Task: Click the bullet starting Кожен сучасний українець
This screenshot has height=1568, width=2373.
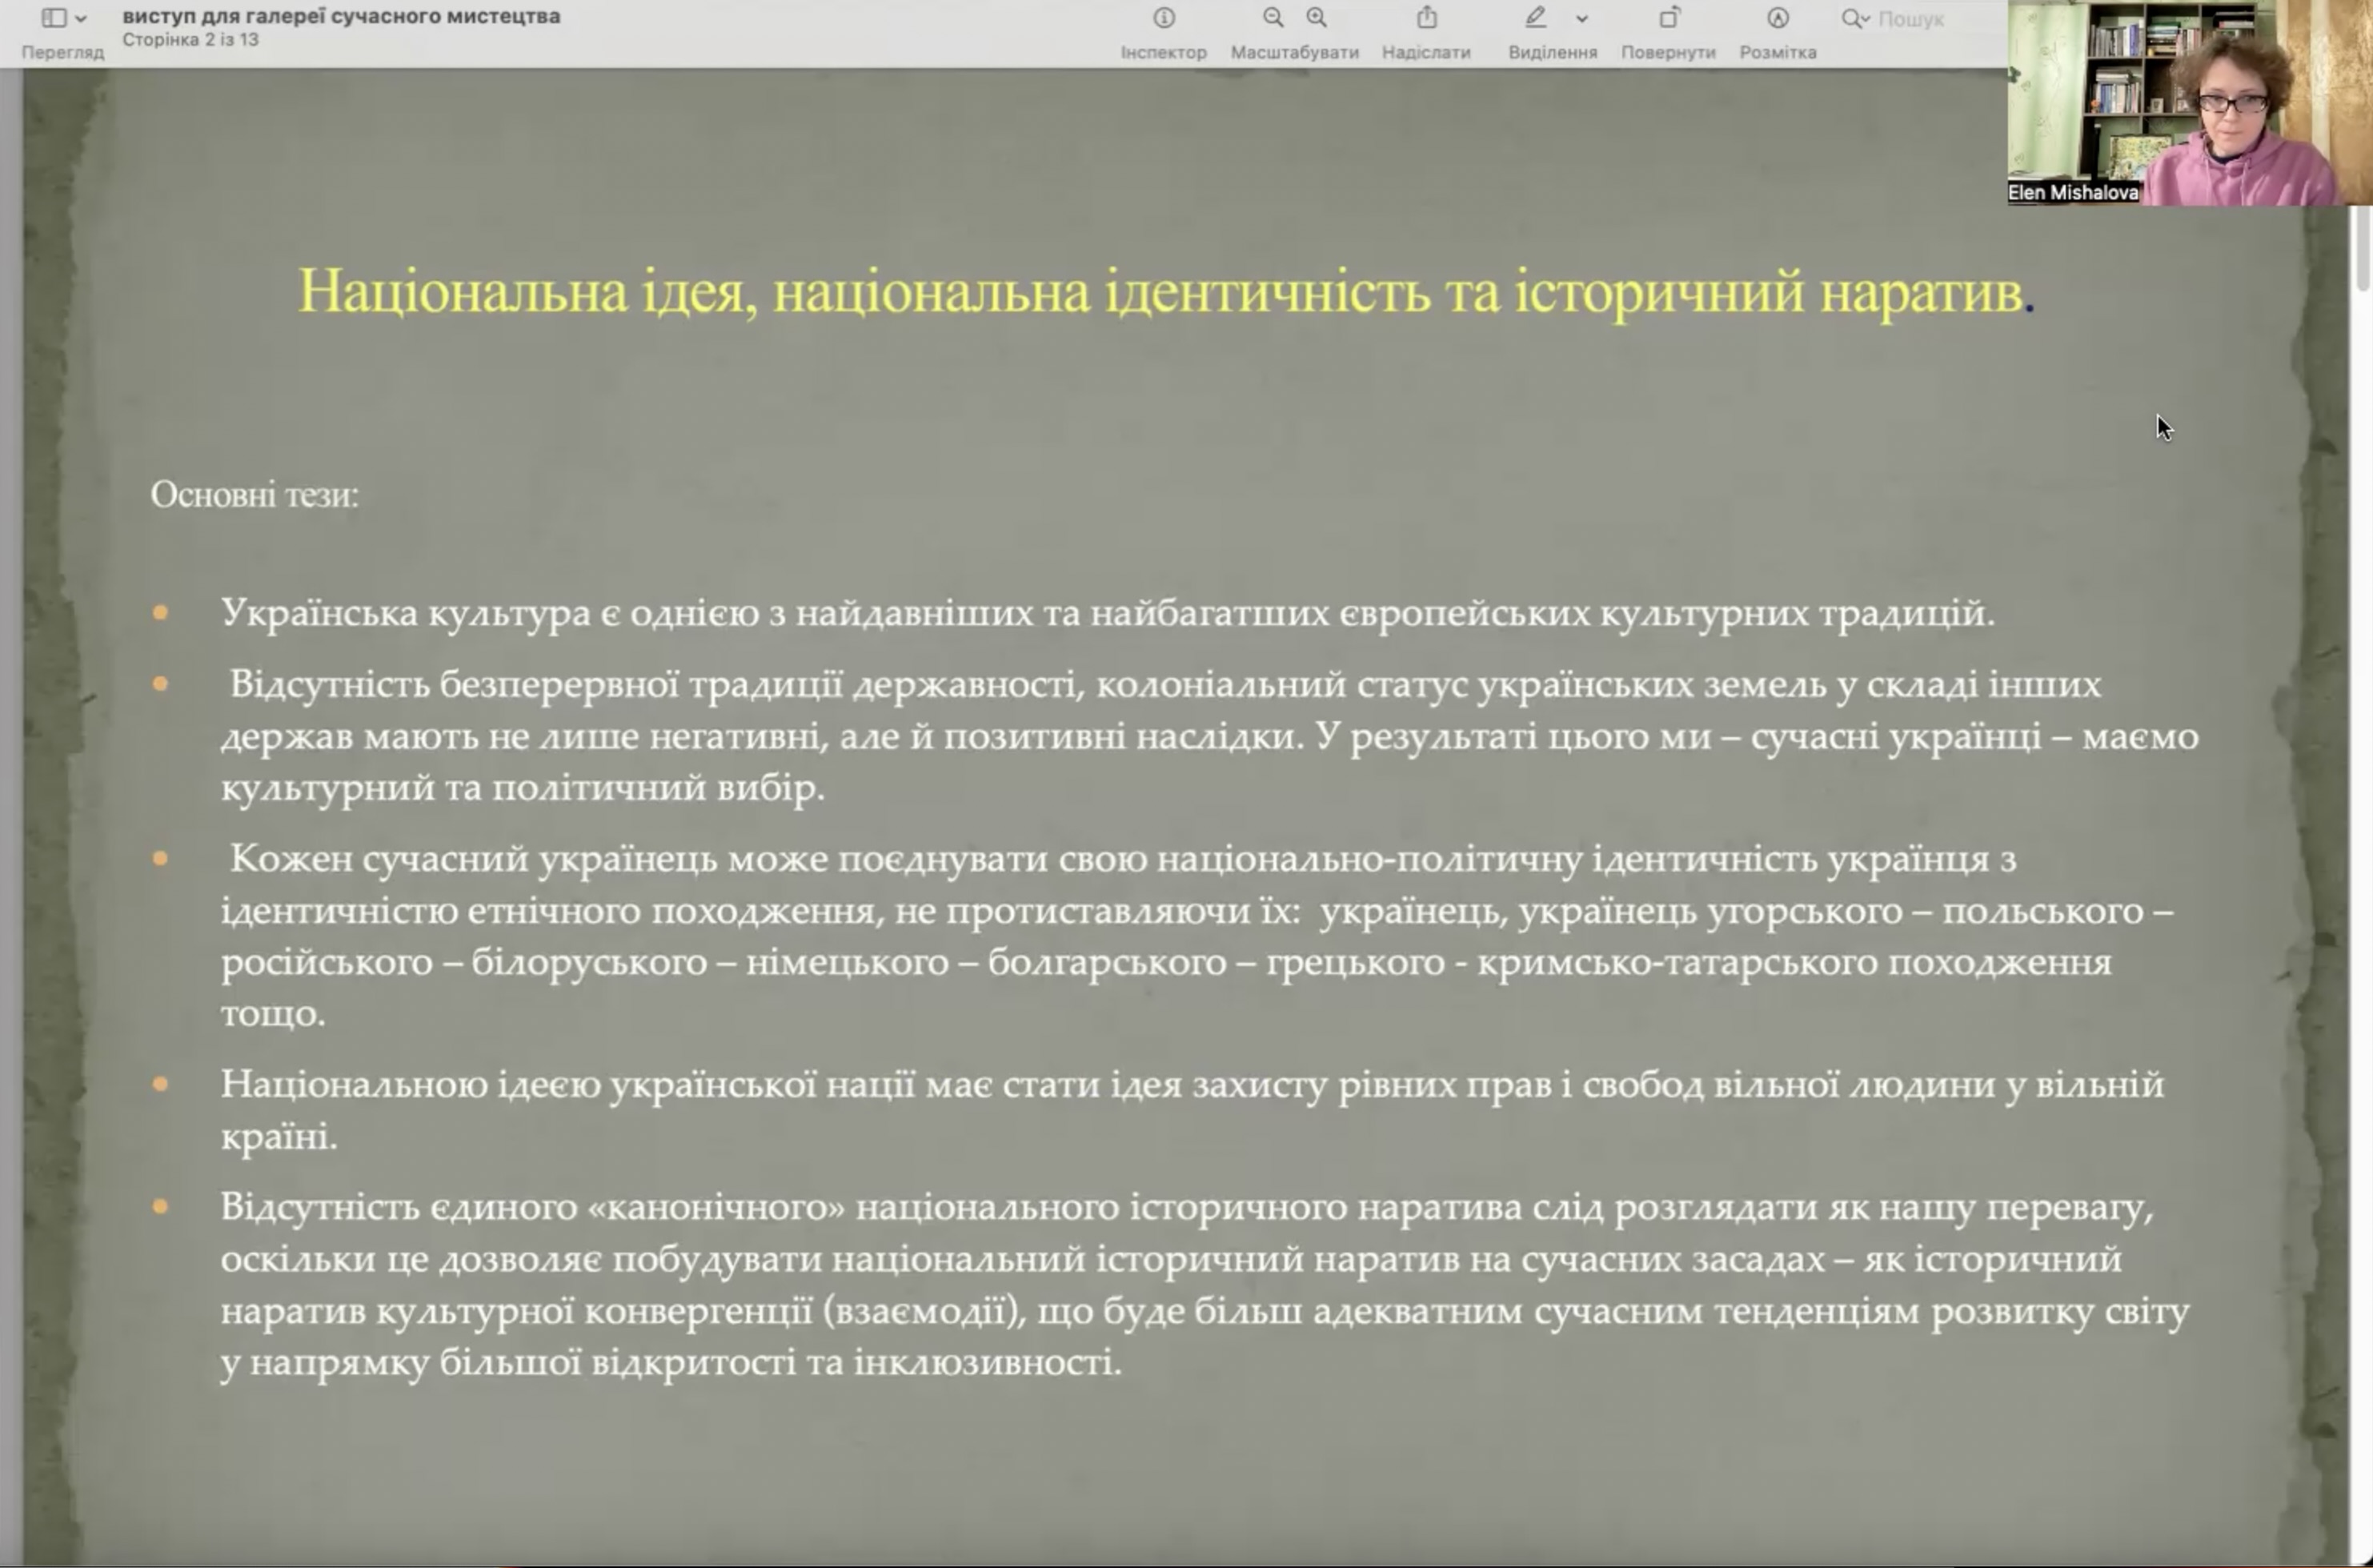Action: click(1197, 936)
